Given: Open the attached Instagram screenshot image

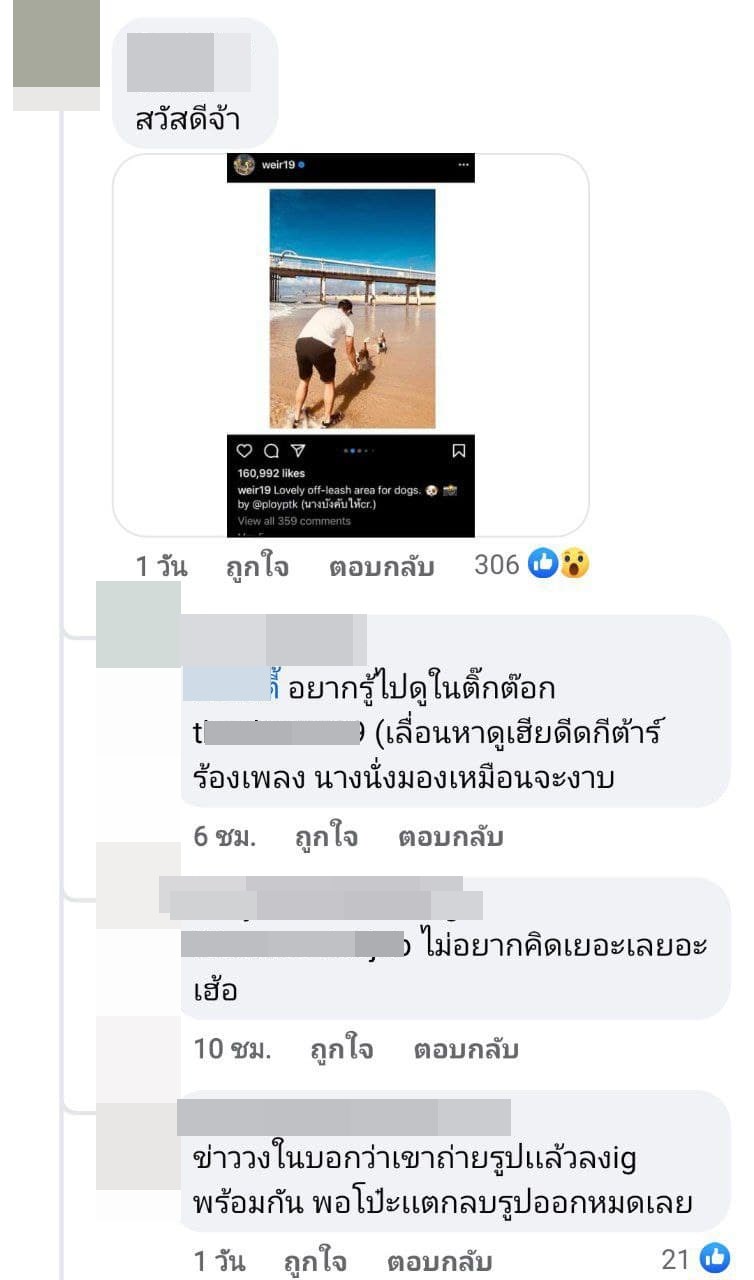Looking at the screenshot, I should (350, 345).
